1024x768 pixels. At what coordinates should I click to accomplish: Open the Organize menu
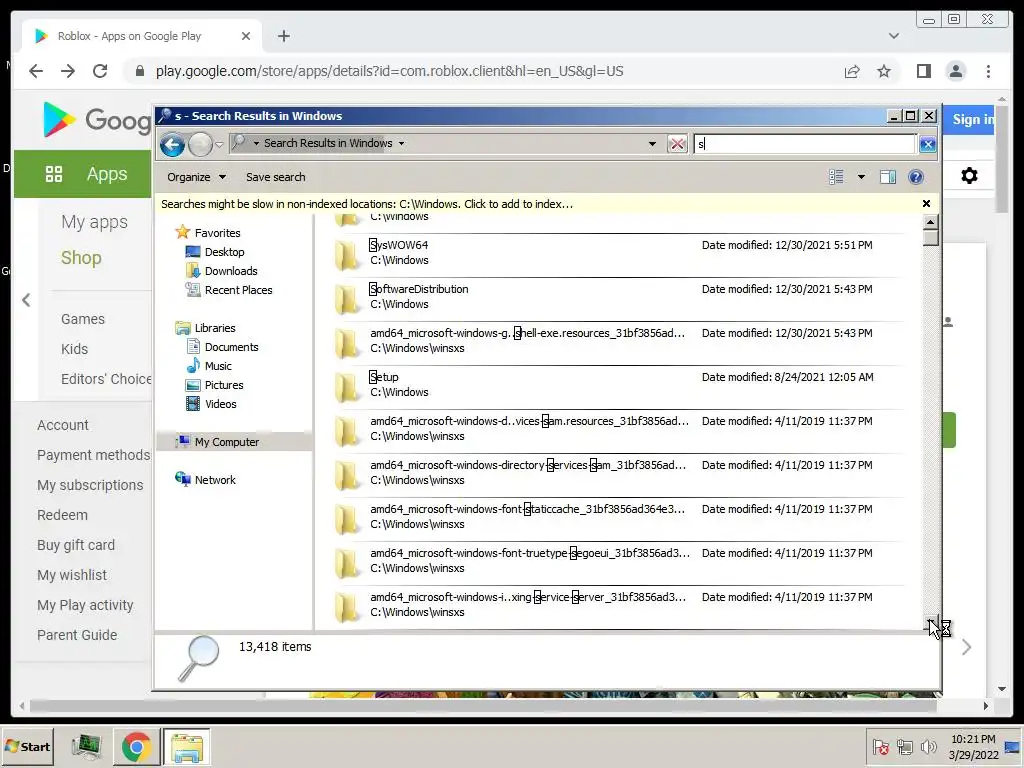(196, 177)
